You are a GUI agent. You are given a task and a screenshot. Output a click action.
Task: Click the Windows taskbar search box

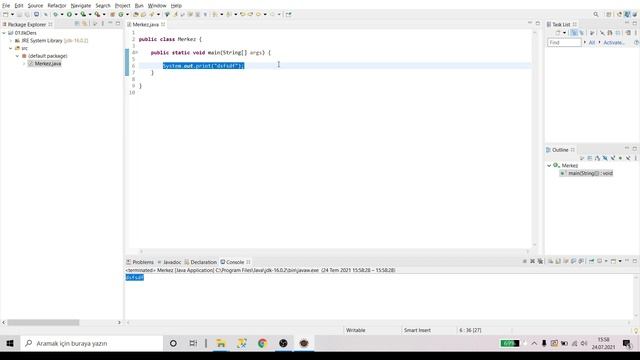tap(92, 343)
